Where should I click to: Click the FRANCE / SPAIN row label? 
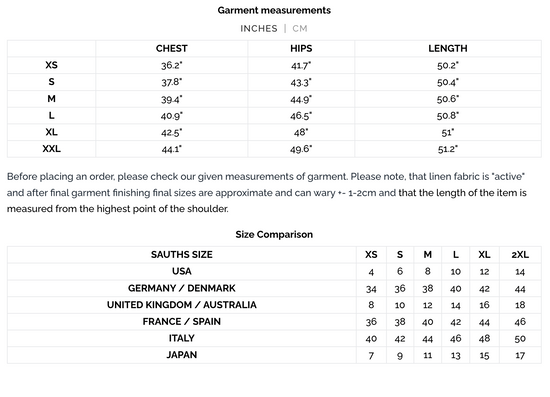[182, 322]
